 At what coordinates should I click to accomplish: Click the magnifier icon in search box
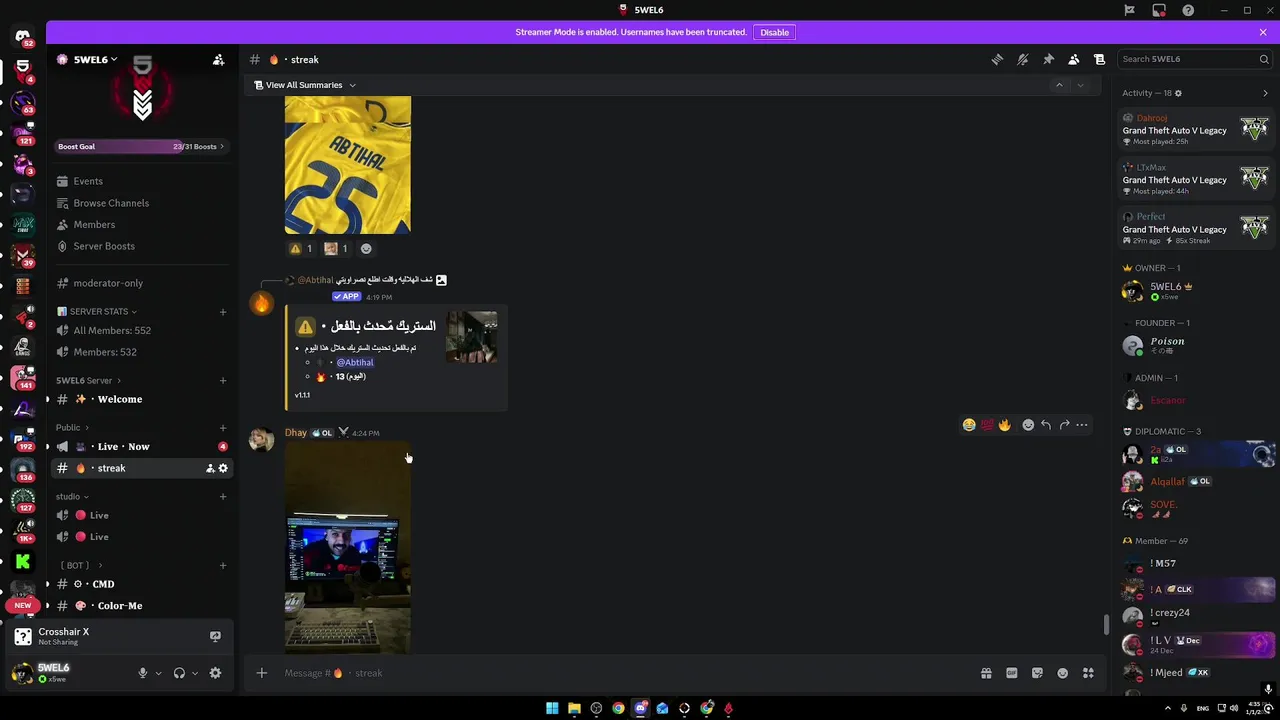click(x=1264, y=59)
